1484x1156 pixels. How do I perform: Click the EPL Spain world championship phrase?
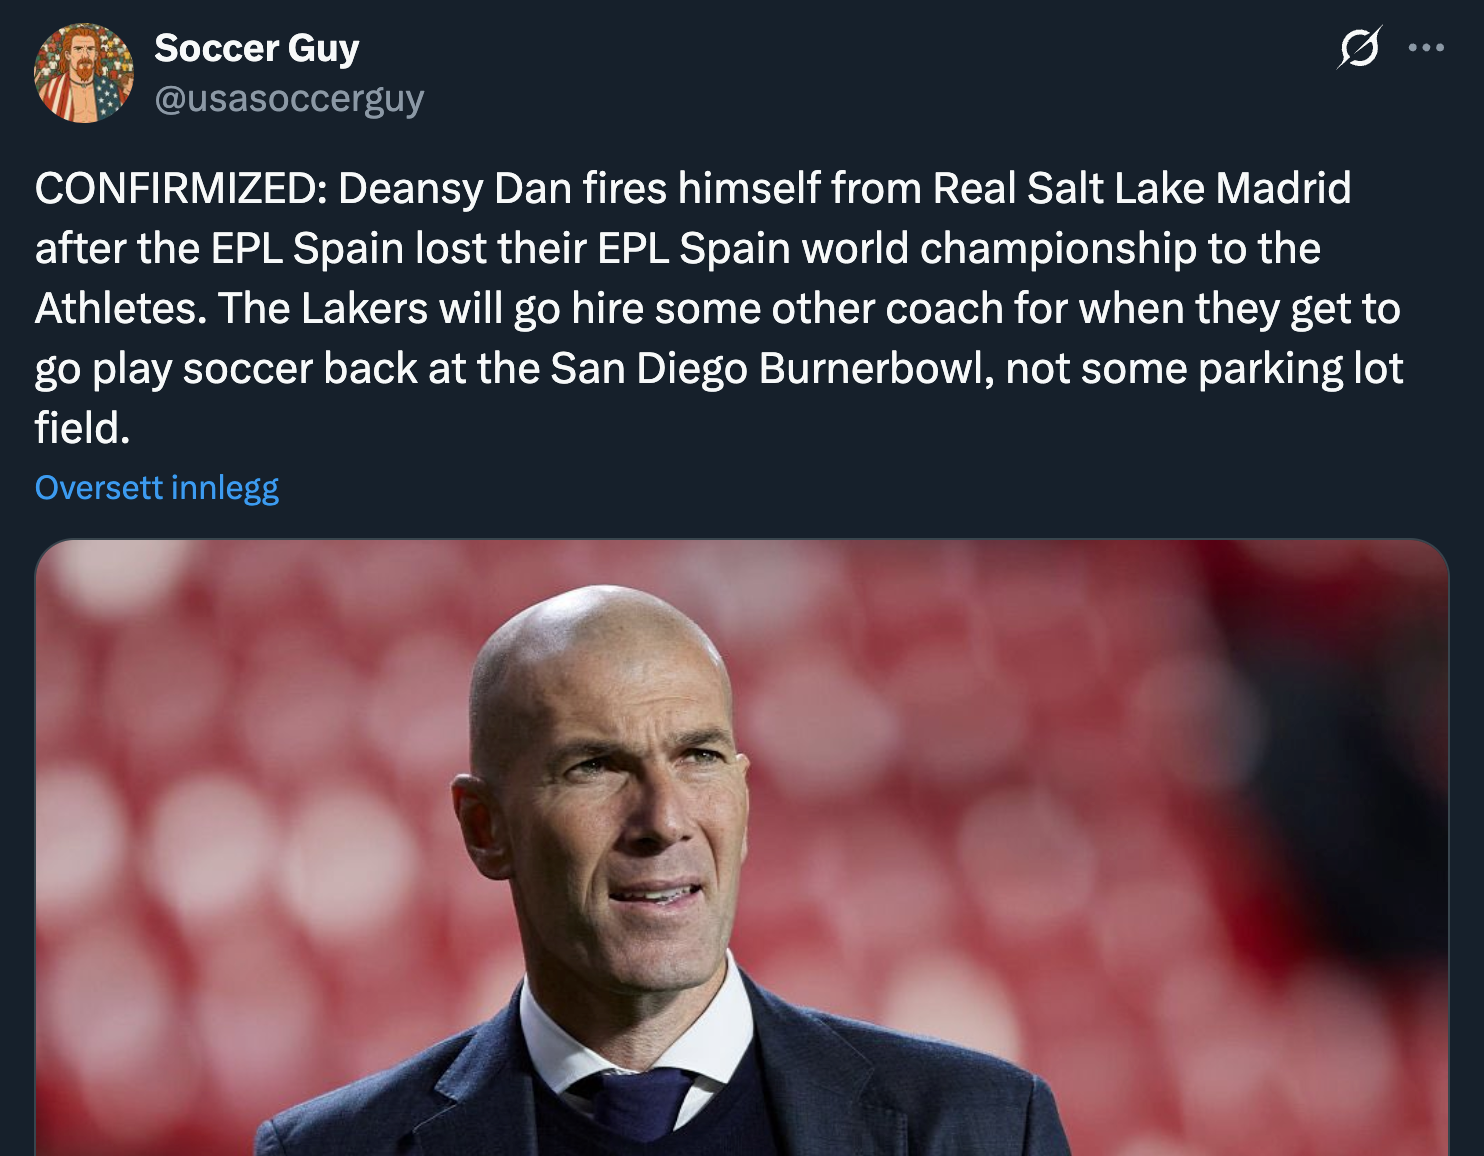tap(897, 248)
